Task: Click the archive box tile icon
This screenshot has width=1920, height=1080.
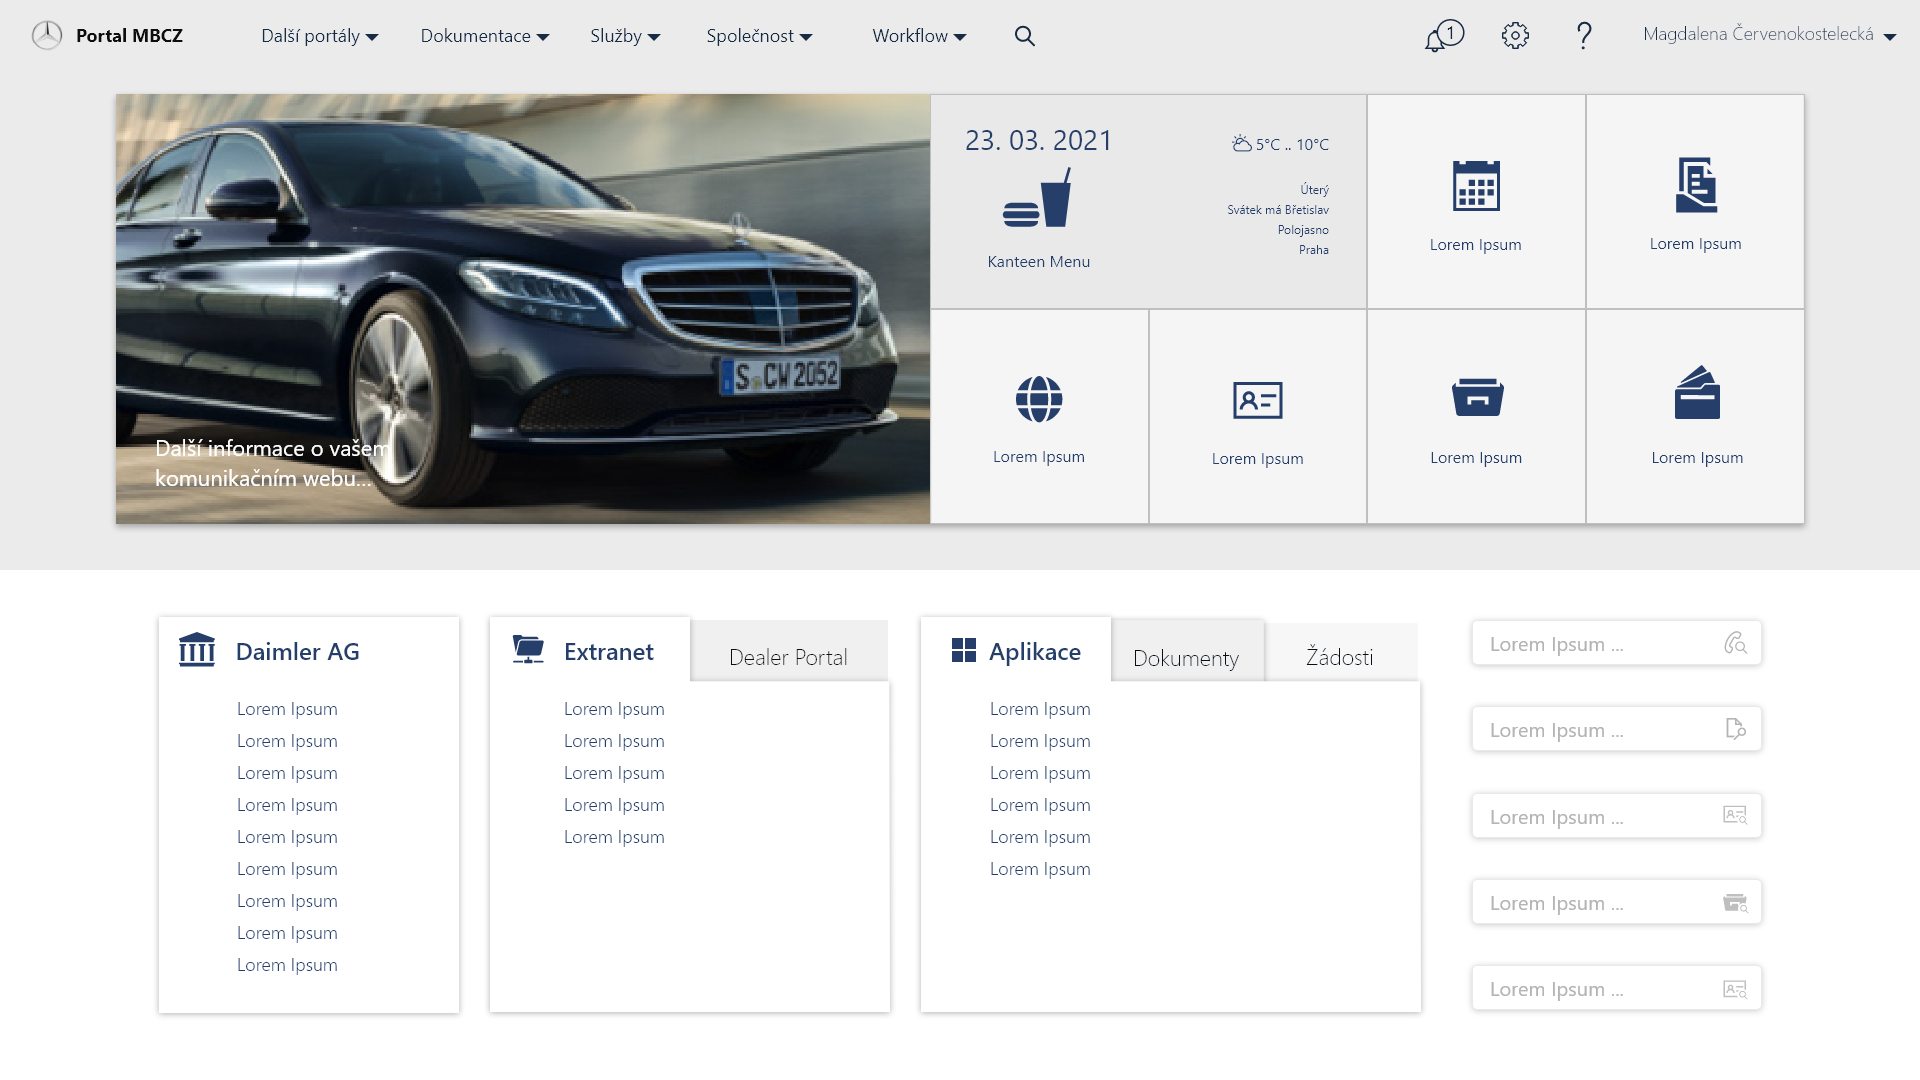Action: click(x=1477, y=397)
